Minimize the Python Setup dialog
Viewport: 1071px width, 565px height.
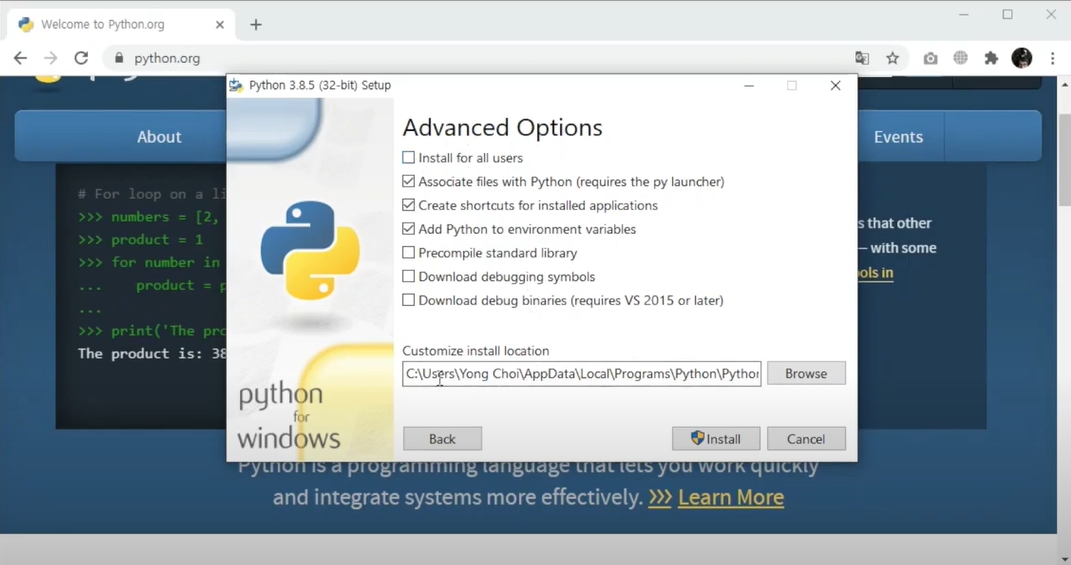tap(749, 85)
